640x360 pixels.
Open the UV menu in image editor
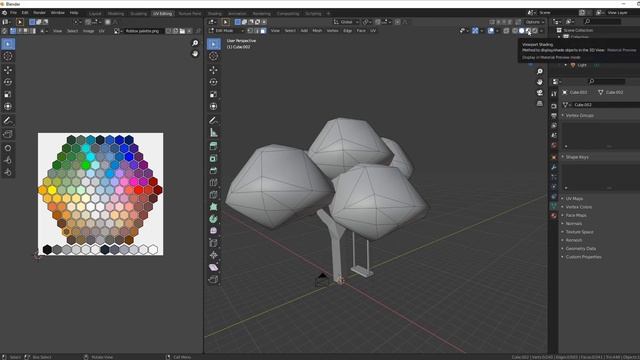102,31
